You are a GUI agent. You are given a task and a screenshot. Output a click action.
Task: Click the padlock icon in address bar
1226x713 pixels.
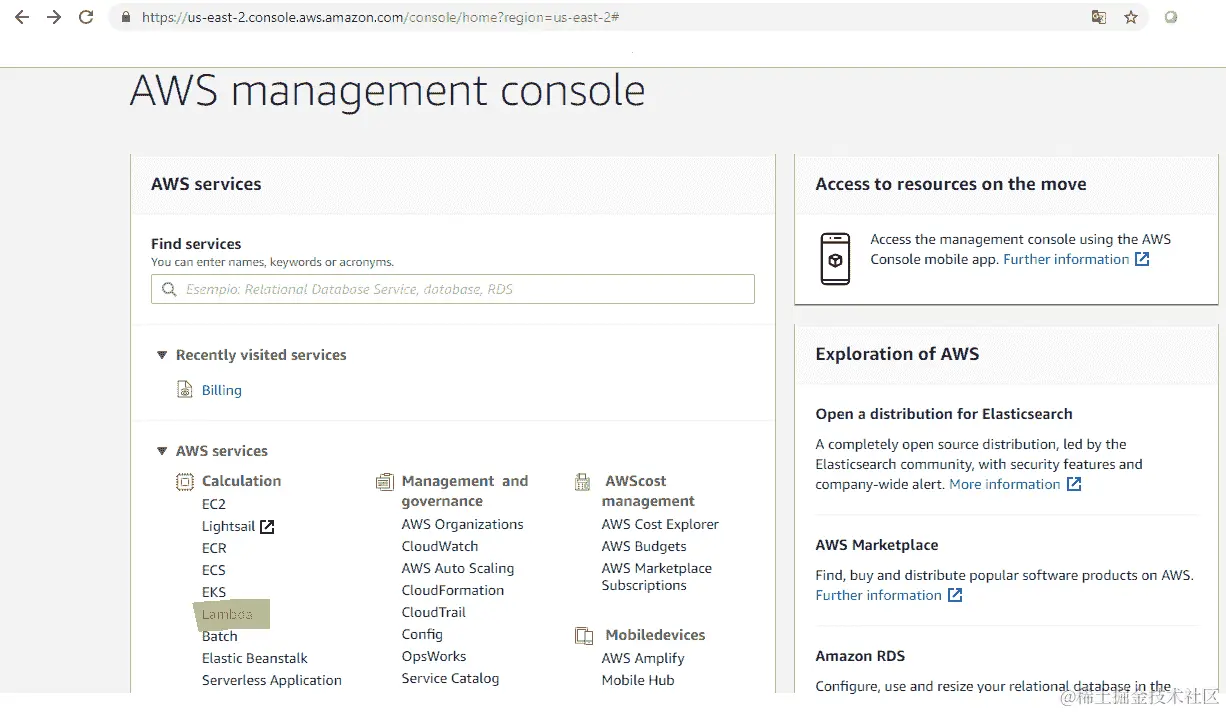click(125, 17)
